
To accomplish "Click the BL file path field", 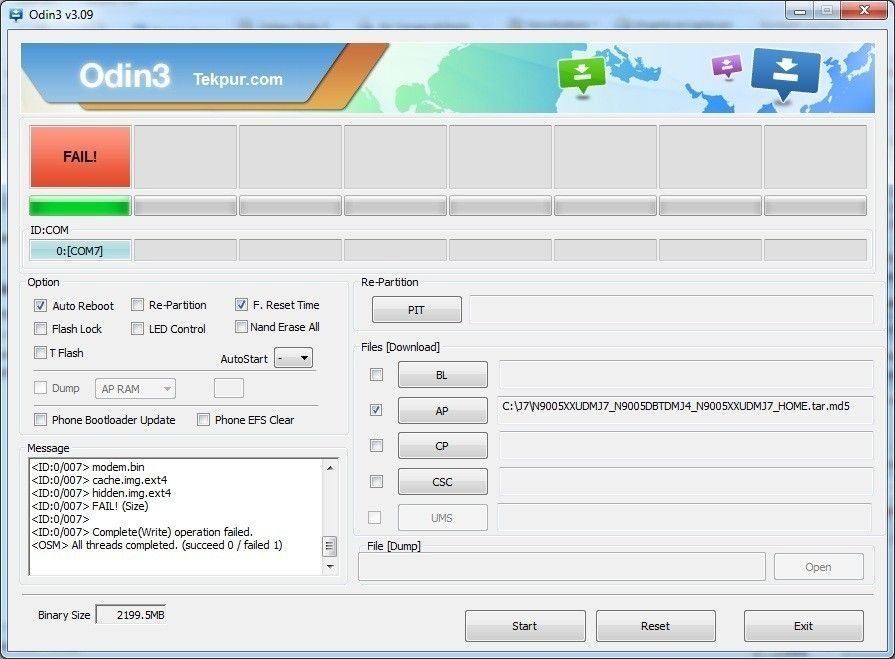I will click(686, 375).
